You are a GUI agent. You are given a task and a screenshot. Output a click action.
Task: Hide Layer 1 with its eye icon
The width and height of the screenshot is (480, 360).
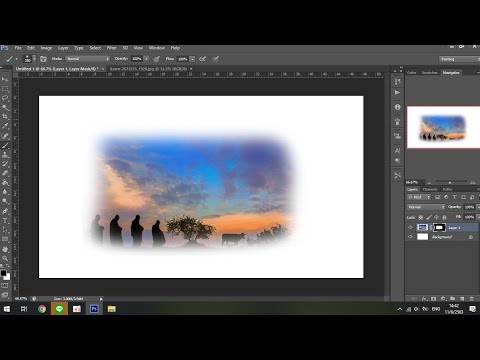tap(410, 227)
